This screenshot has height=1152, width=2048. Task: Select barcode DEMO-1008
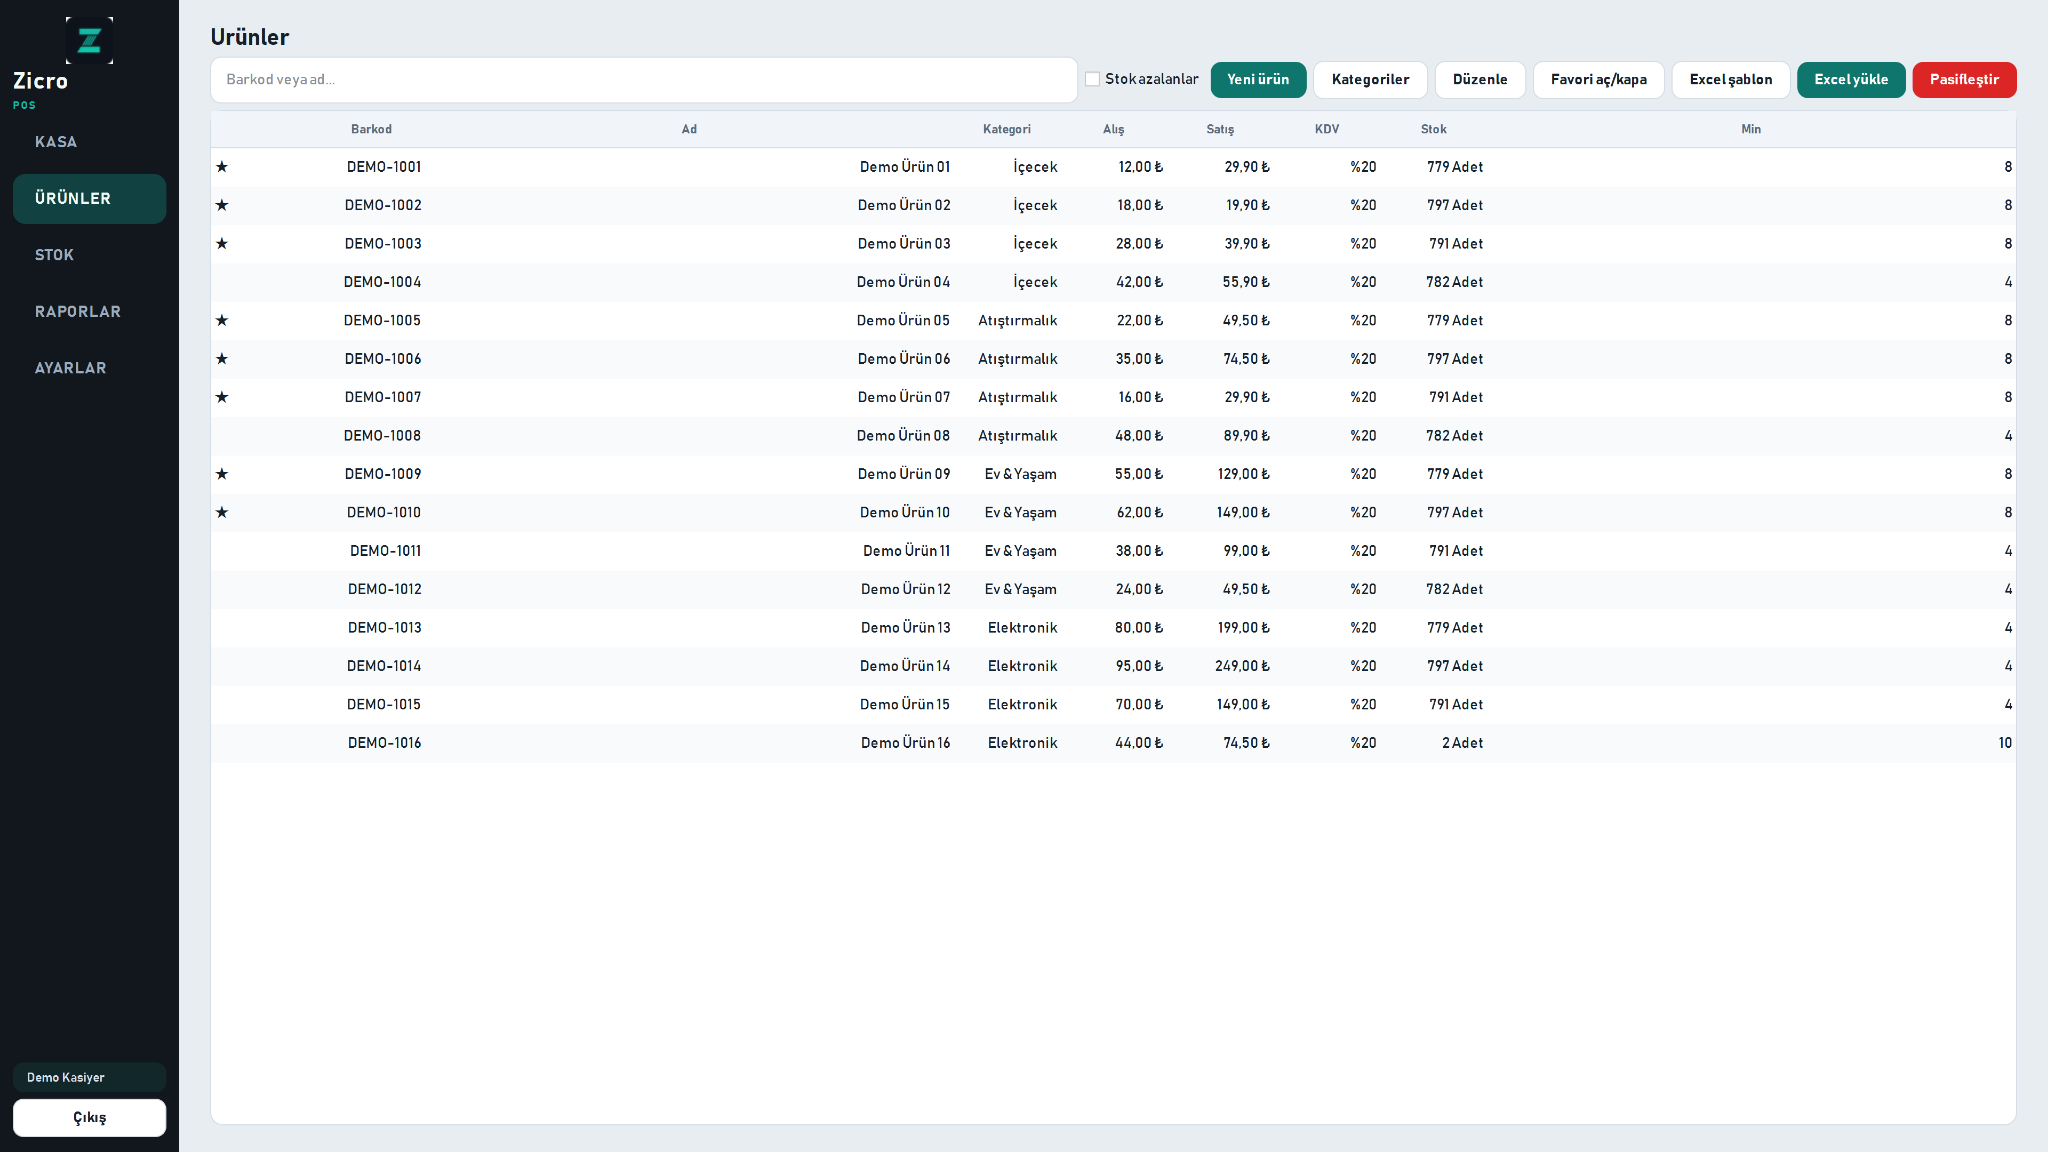383,436
